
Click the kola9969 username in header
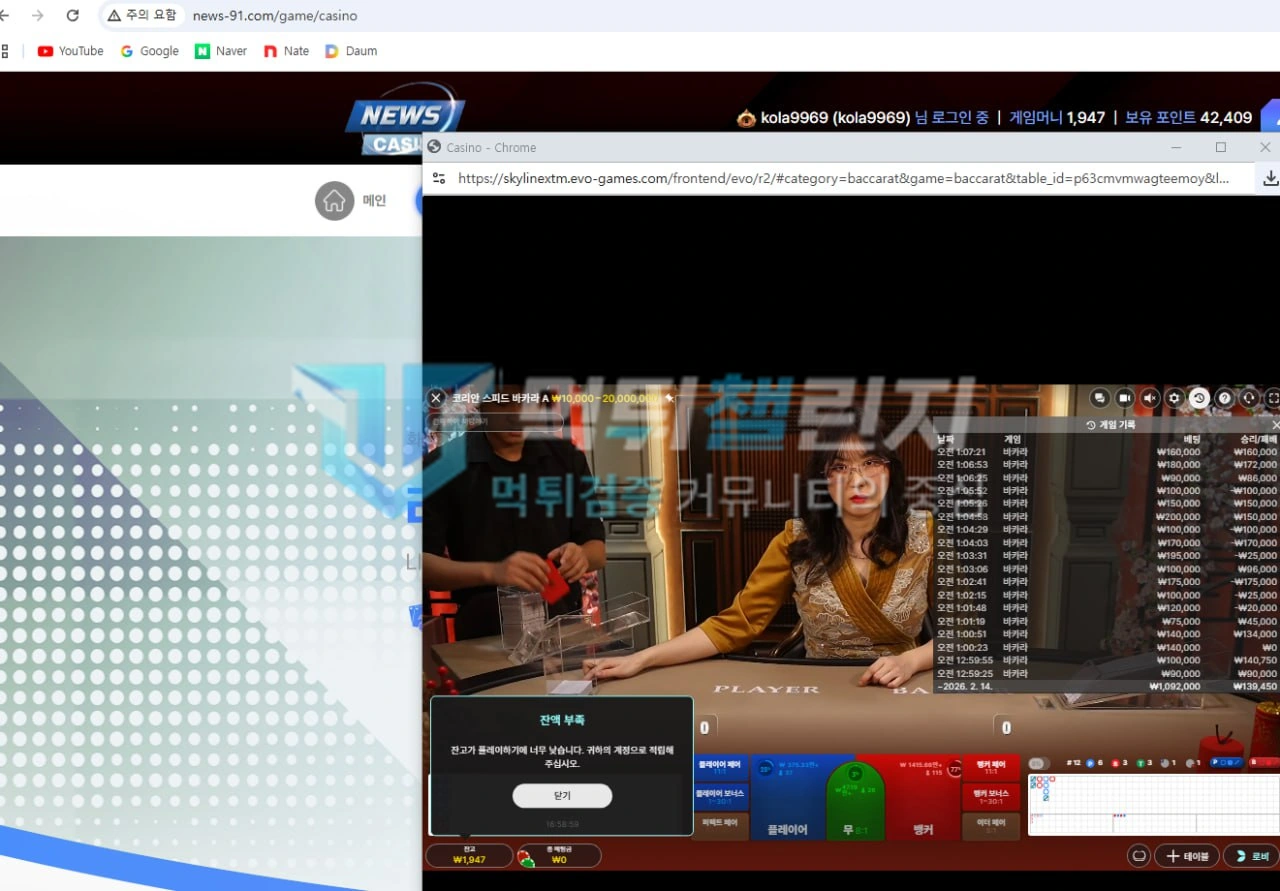(x=835, y=118)
